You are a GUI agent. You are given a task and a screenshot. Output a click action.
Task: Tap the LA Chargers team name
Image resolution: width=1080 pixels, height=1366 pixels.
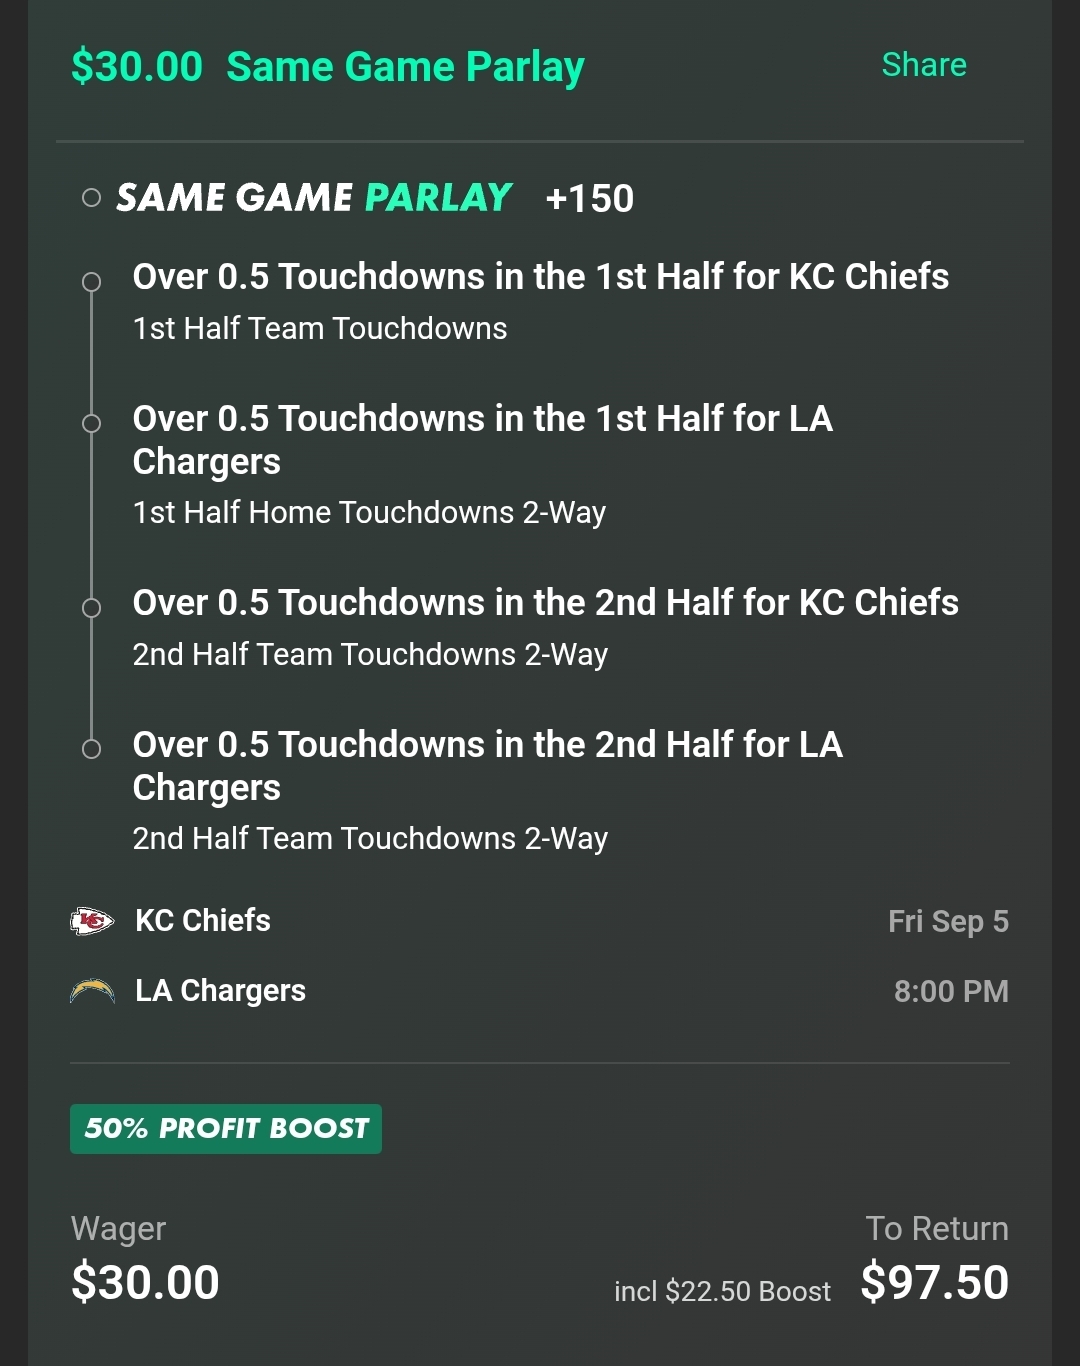tap(220, 991)
